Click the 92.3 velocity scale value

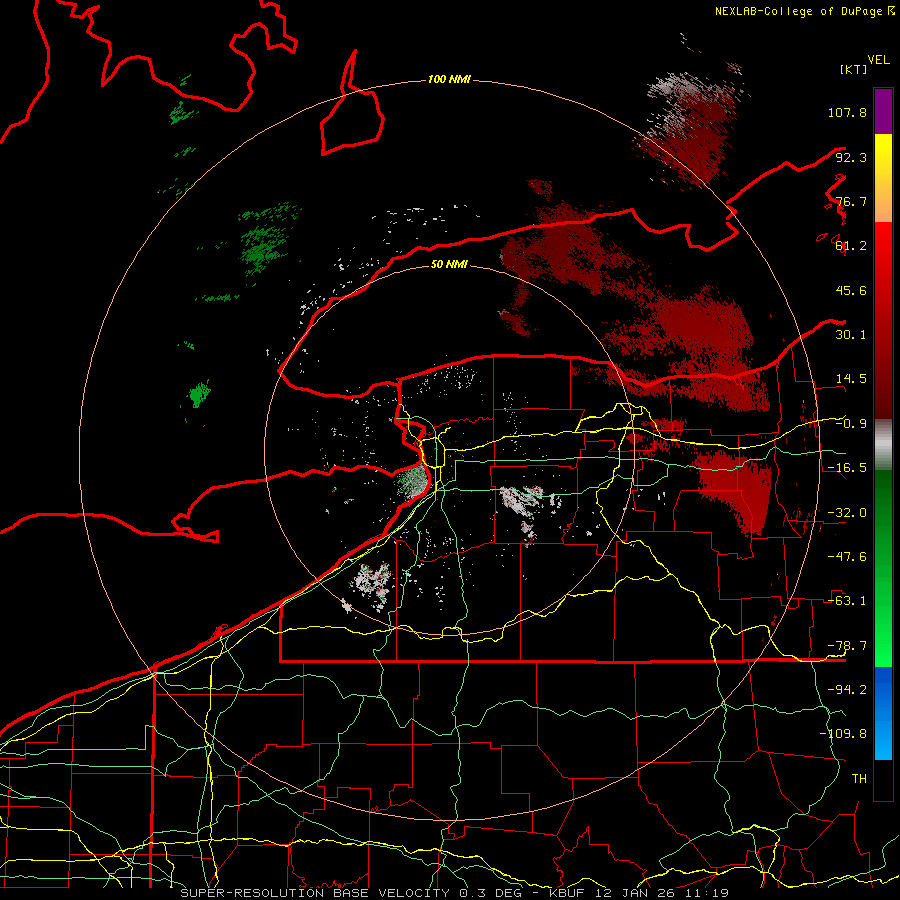(x=851, y=157)
